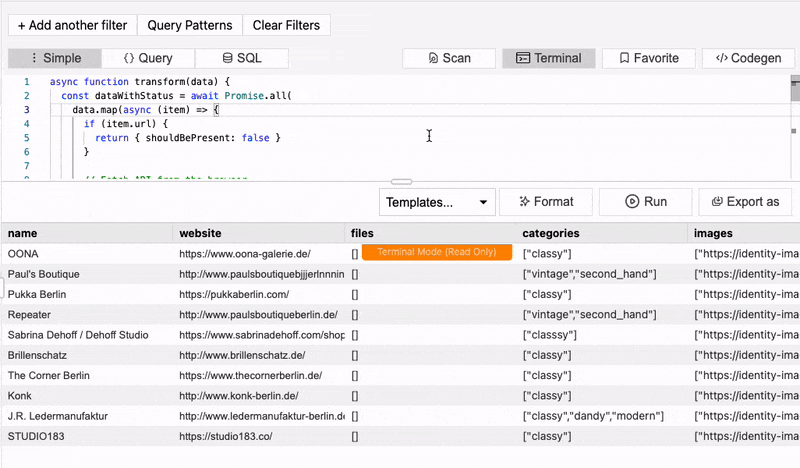Select Sabrina Dehoff / Dehoff Studio cell
Screen dimensions: 800x468
(87, 335)
